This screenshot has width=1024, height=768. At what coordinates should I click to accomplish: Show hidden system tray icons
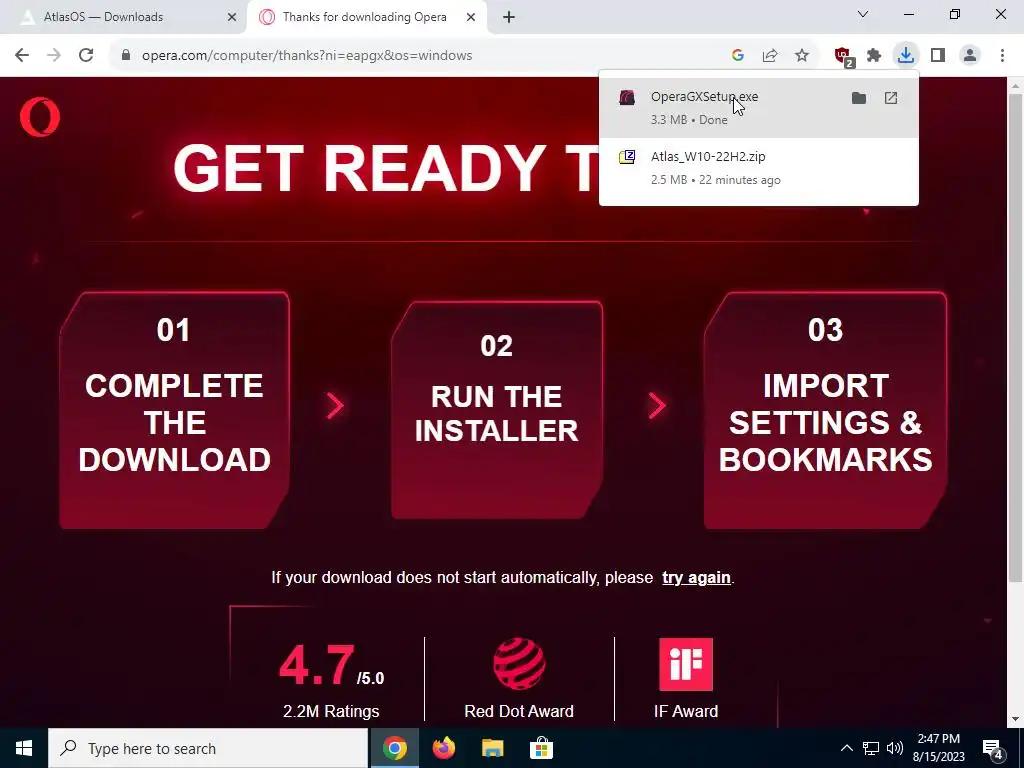tap(846, 748)
